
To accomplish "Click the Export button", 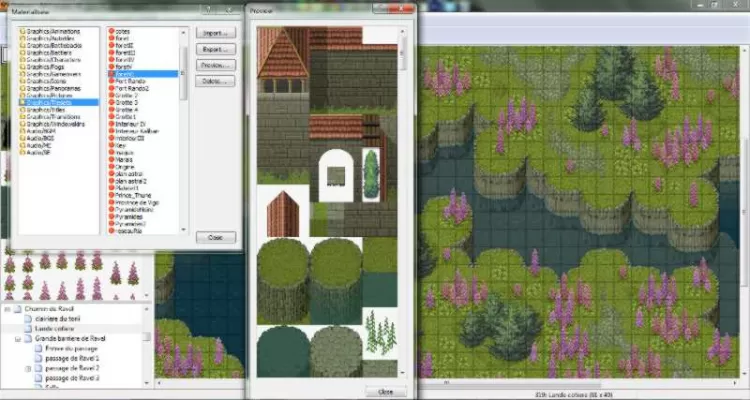I will (215, 49).
